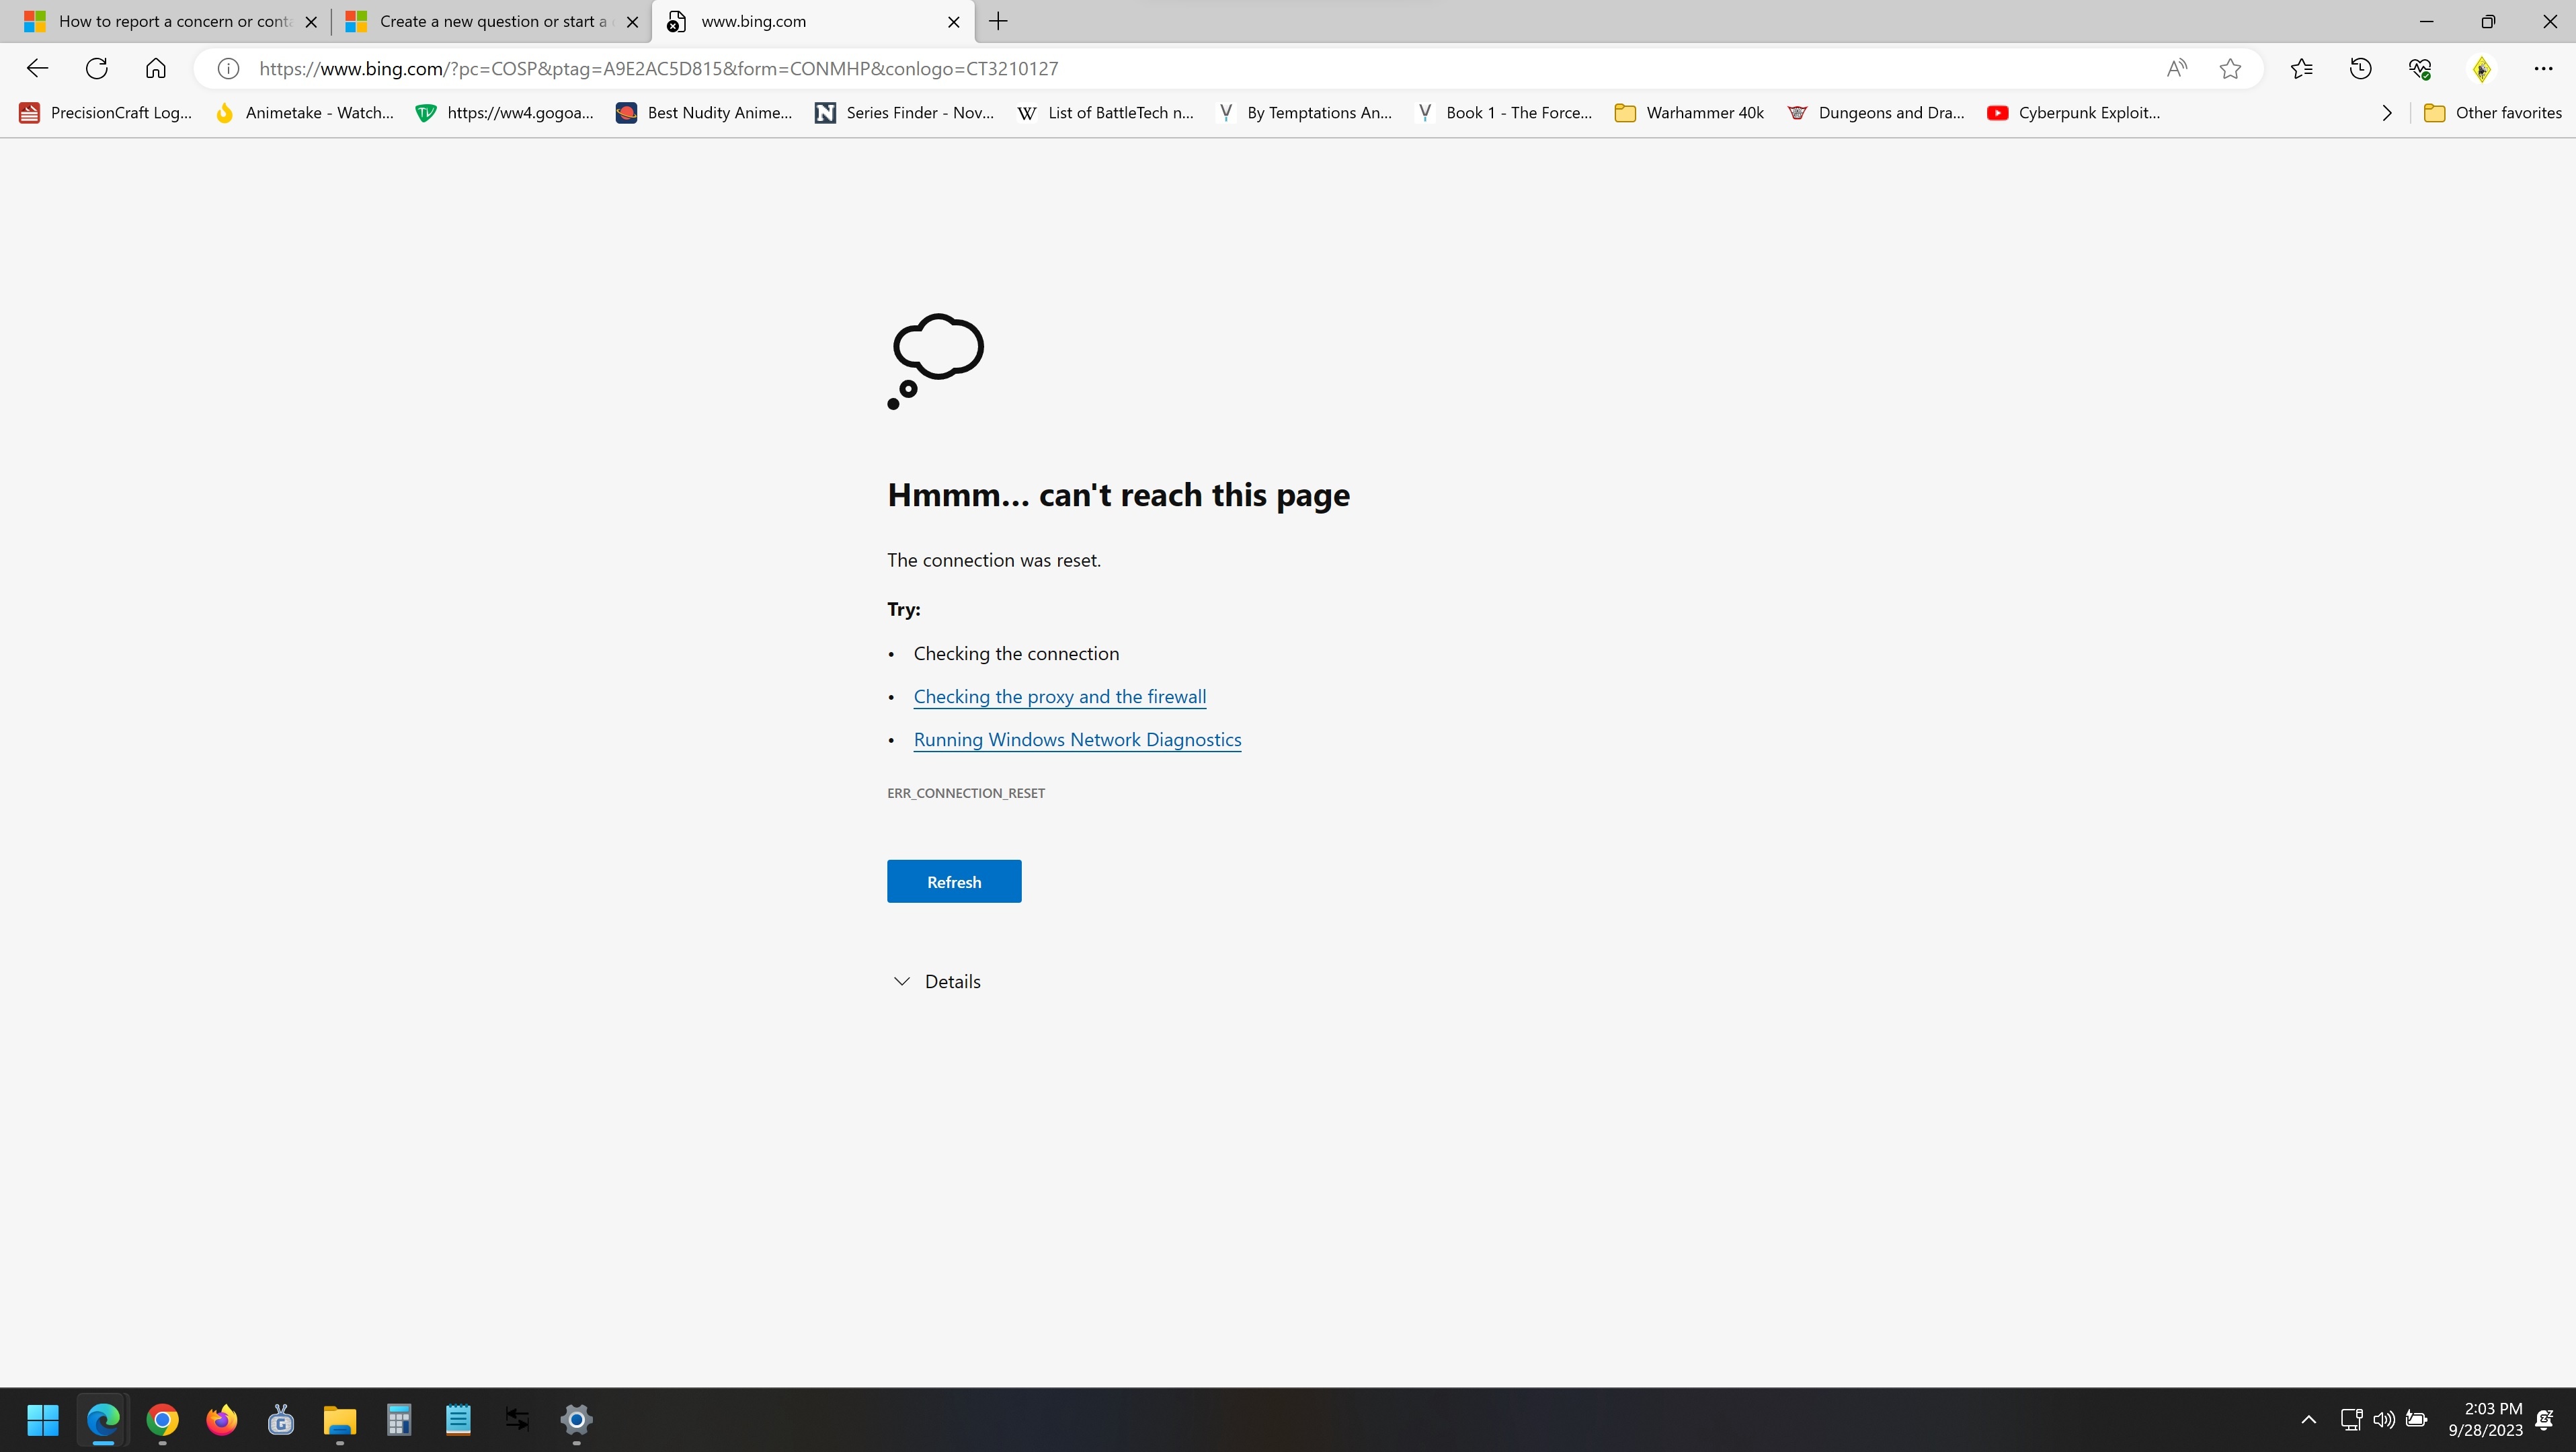Open Read aloud icon in address bar
Image resolution: width=2576 pixels, height=1452 pixels.
tap(2176, 68)
